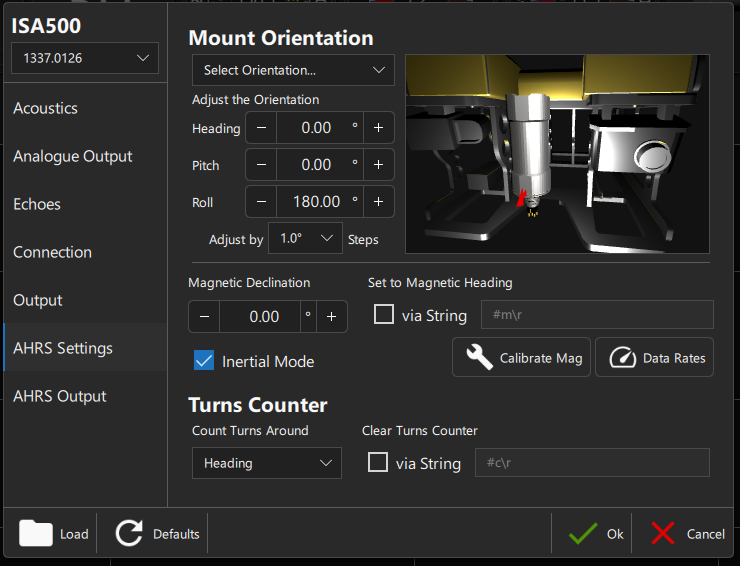Click the 3D mount orientation preview

[557, 154]
